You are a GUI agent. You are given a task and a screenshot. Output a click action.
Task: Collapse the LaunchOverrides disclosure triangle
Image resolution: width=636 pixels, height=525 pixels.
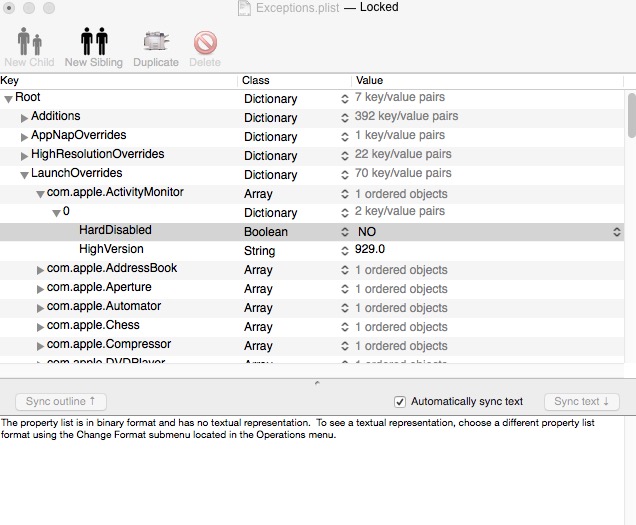pyautogui.click(x=24, y=175)
